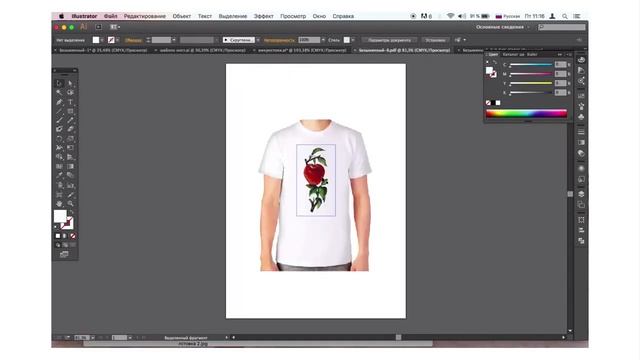The width and height of the screenshot is (640, 360).
Task: Select the Gradient tool
Action: (x=70, y=166)
